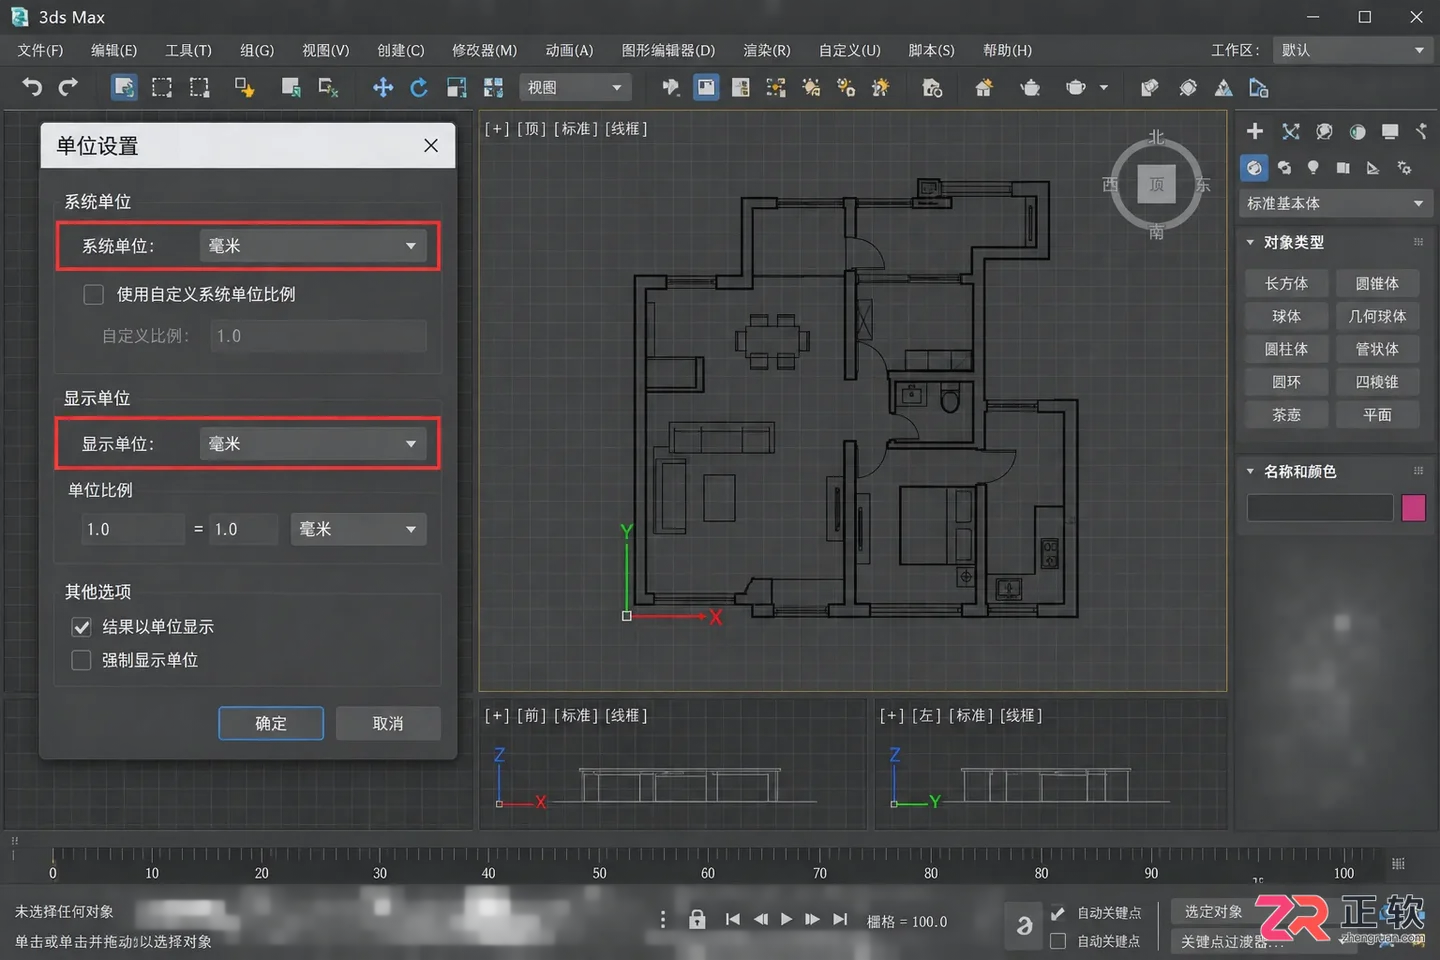
Task: Select the Move transform tool
Action: coord(383,88)
